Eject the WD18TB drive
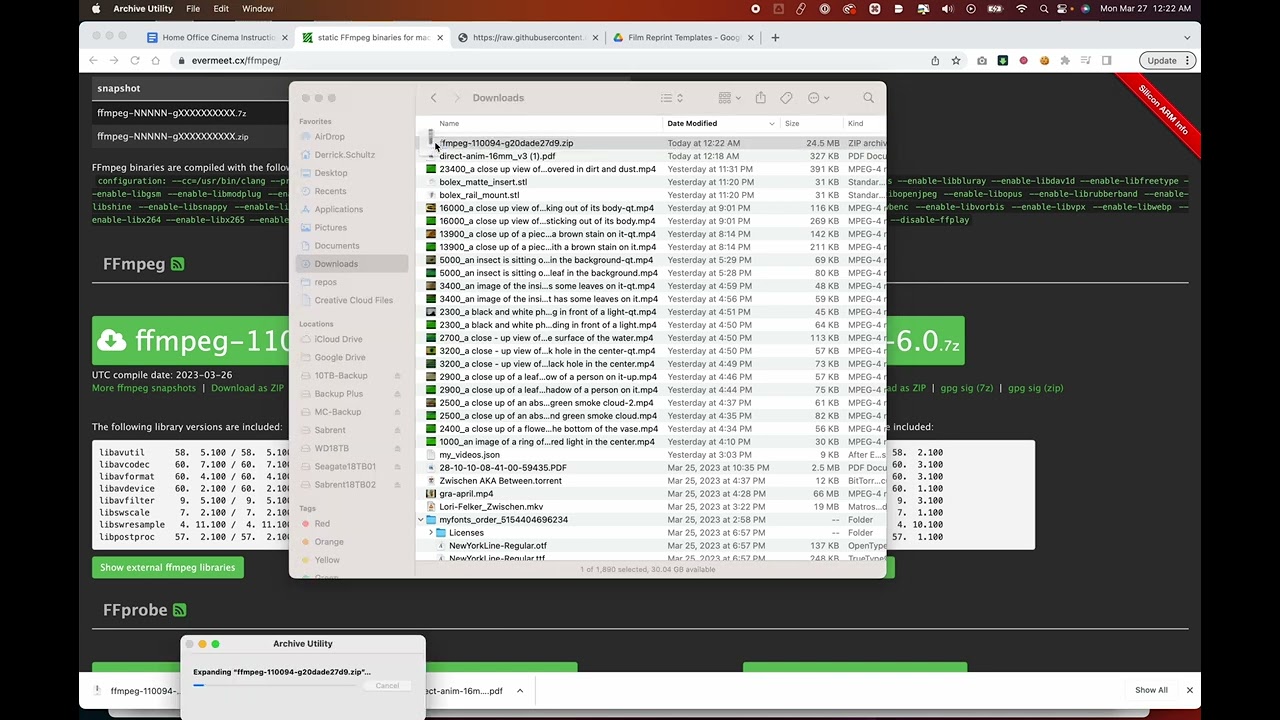Viewport: 1280px width, 720px height. point(397,448)
